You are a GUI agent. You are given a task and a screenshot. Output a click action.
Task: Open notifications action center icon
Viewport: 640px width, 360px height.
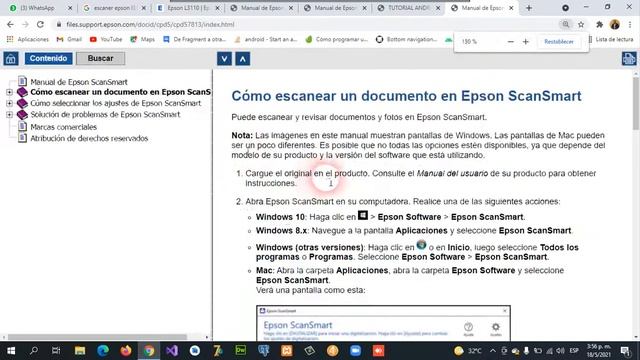click(x=625, y=351)
